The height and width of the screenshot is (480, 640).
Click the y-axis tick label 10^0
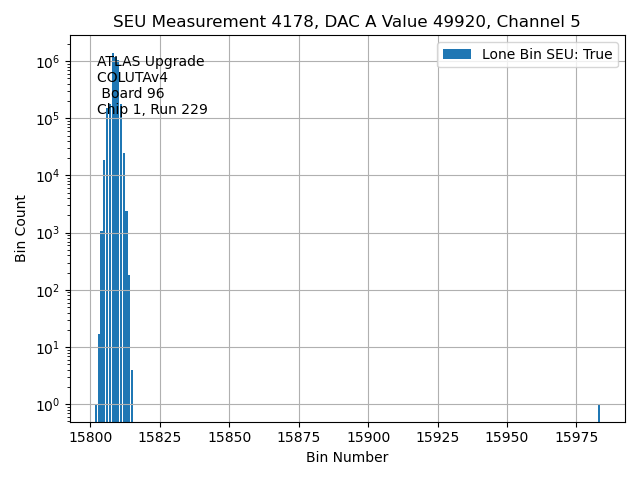50,405
